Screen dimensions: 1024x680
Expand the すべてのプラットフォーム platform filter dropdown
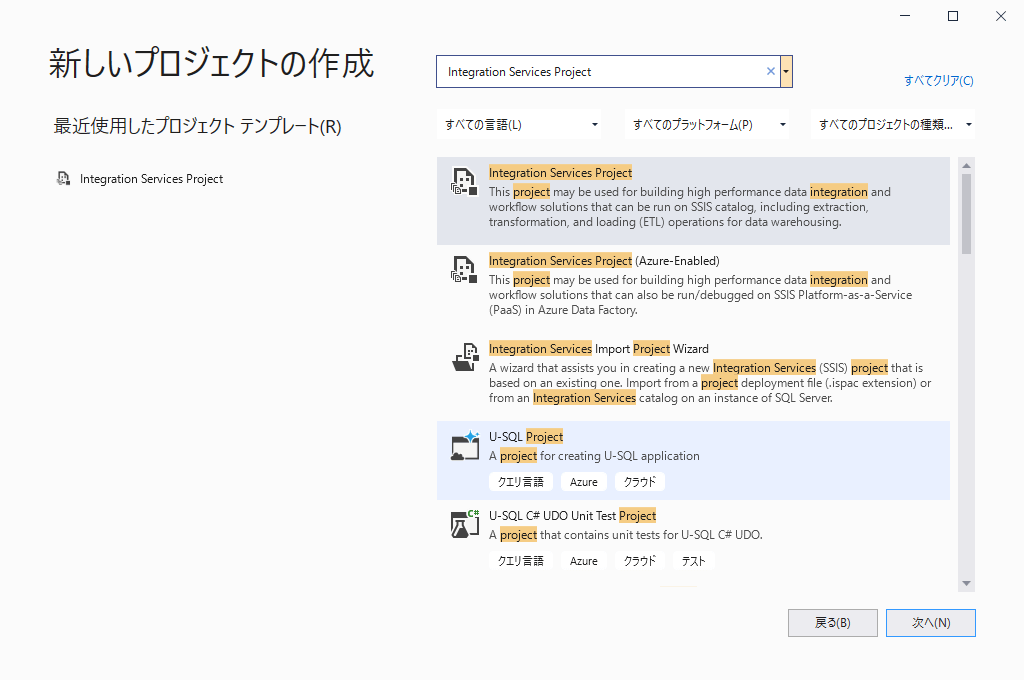(x=782, y=125)
